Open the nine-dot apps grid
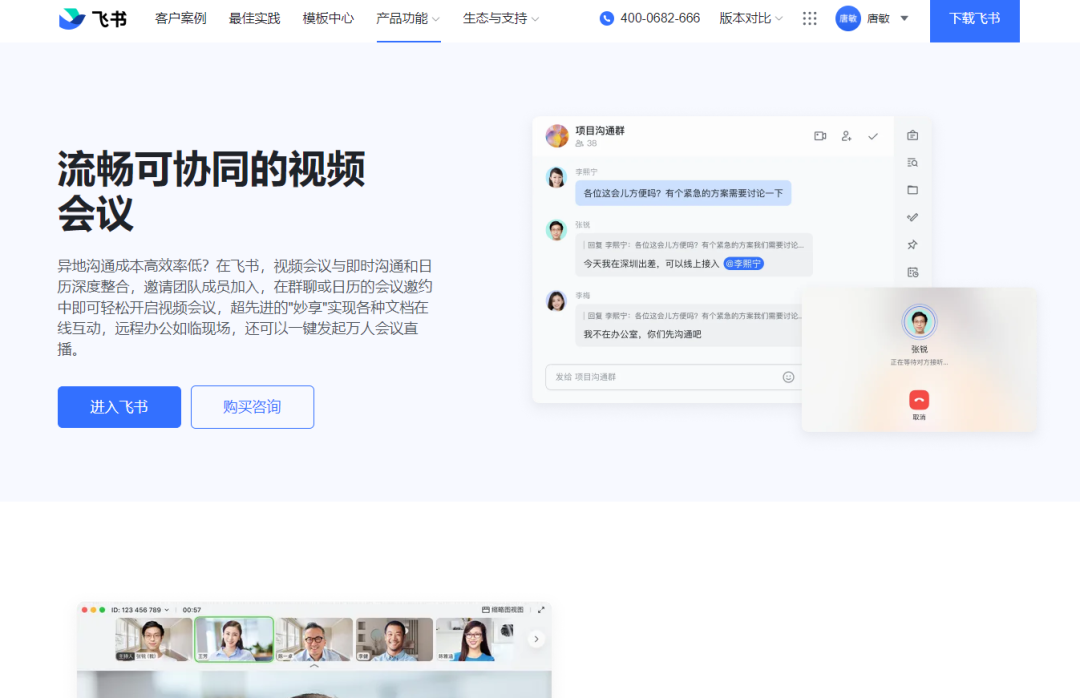 click(809, 19)
